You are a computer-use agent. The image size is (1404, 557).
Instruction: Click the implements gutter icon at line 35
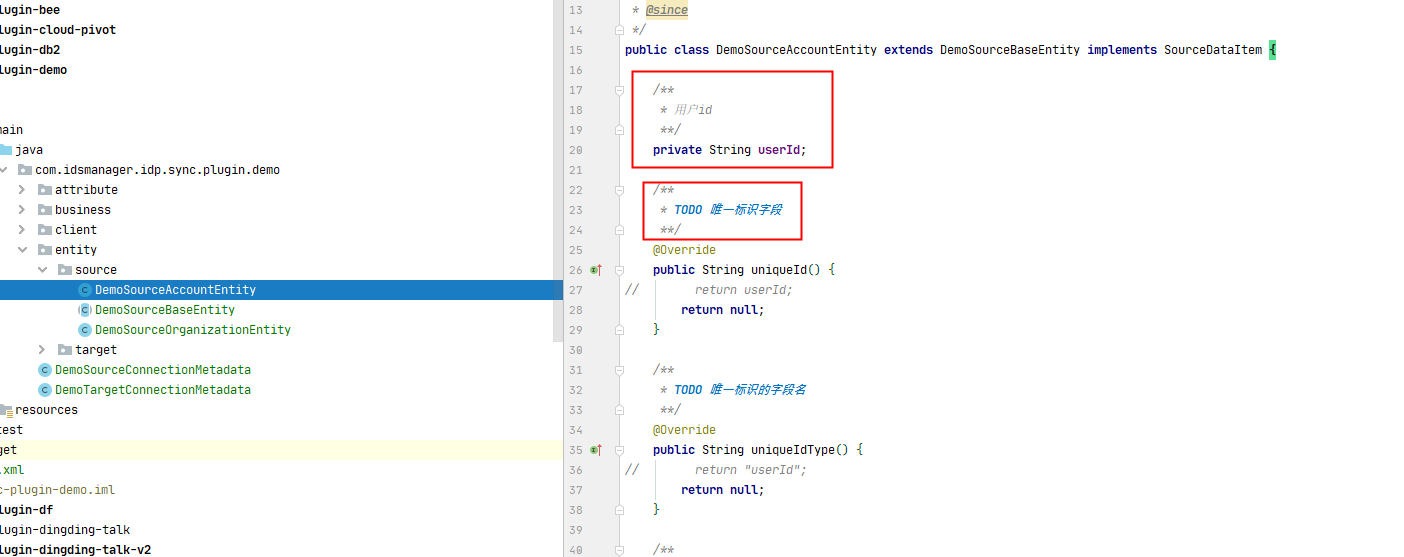[x=595, y=450]
